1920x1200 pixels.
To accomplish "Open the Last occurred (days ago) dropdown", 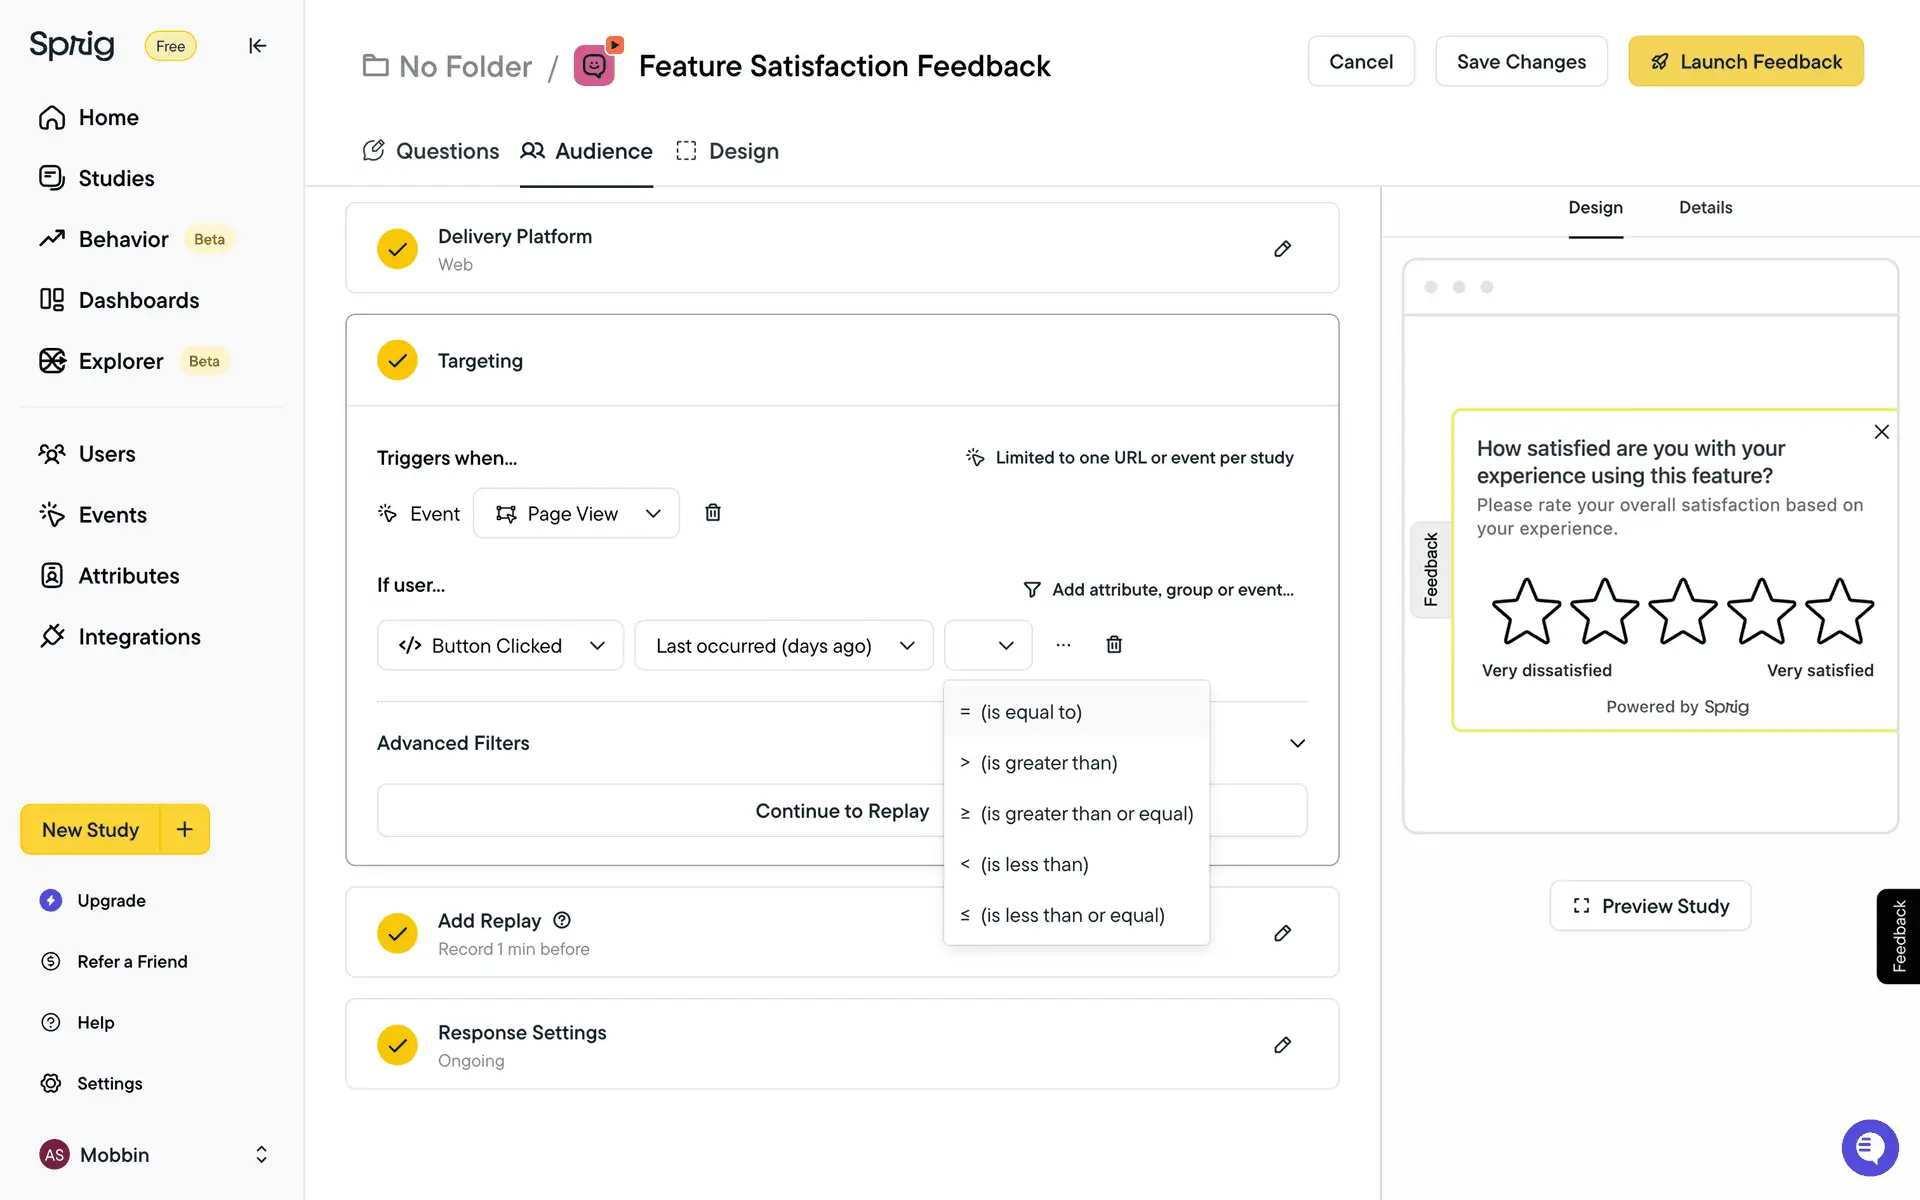I will (784, 646).
